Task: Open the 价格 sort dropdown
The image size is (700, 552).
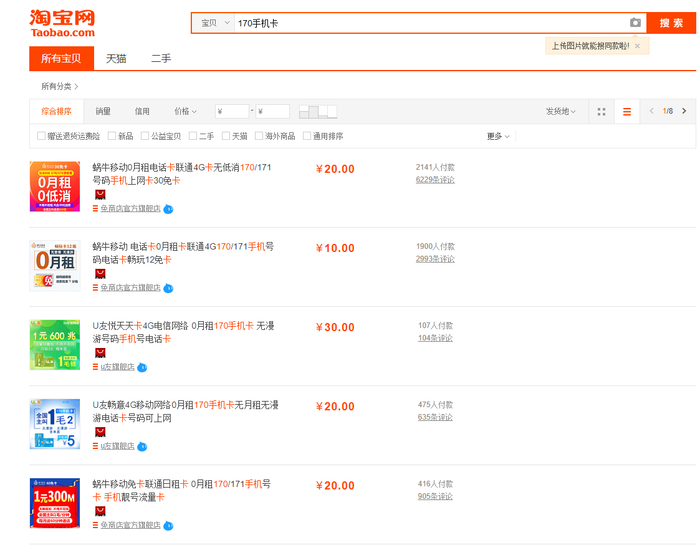Action: coord(185,111)
